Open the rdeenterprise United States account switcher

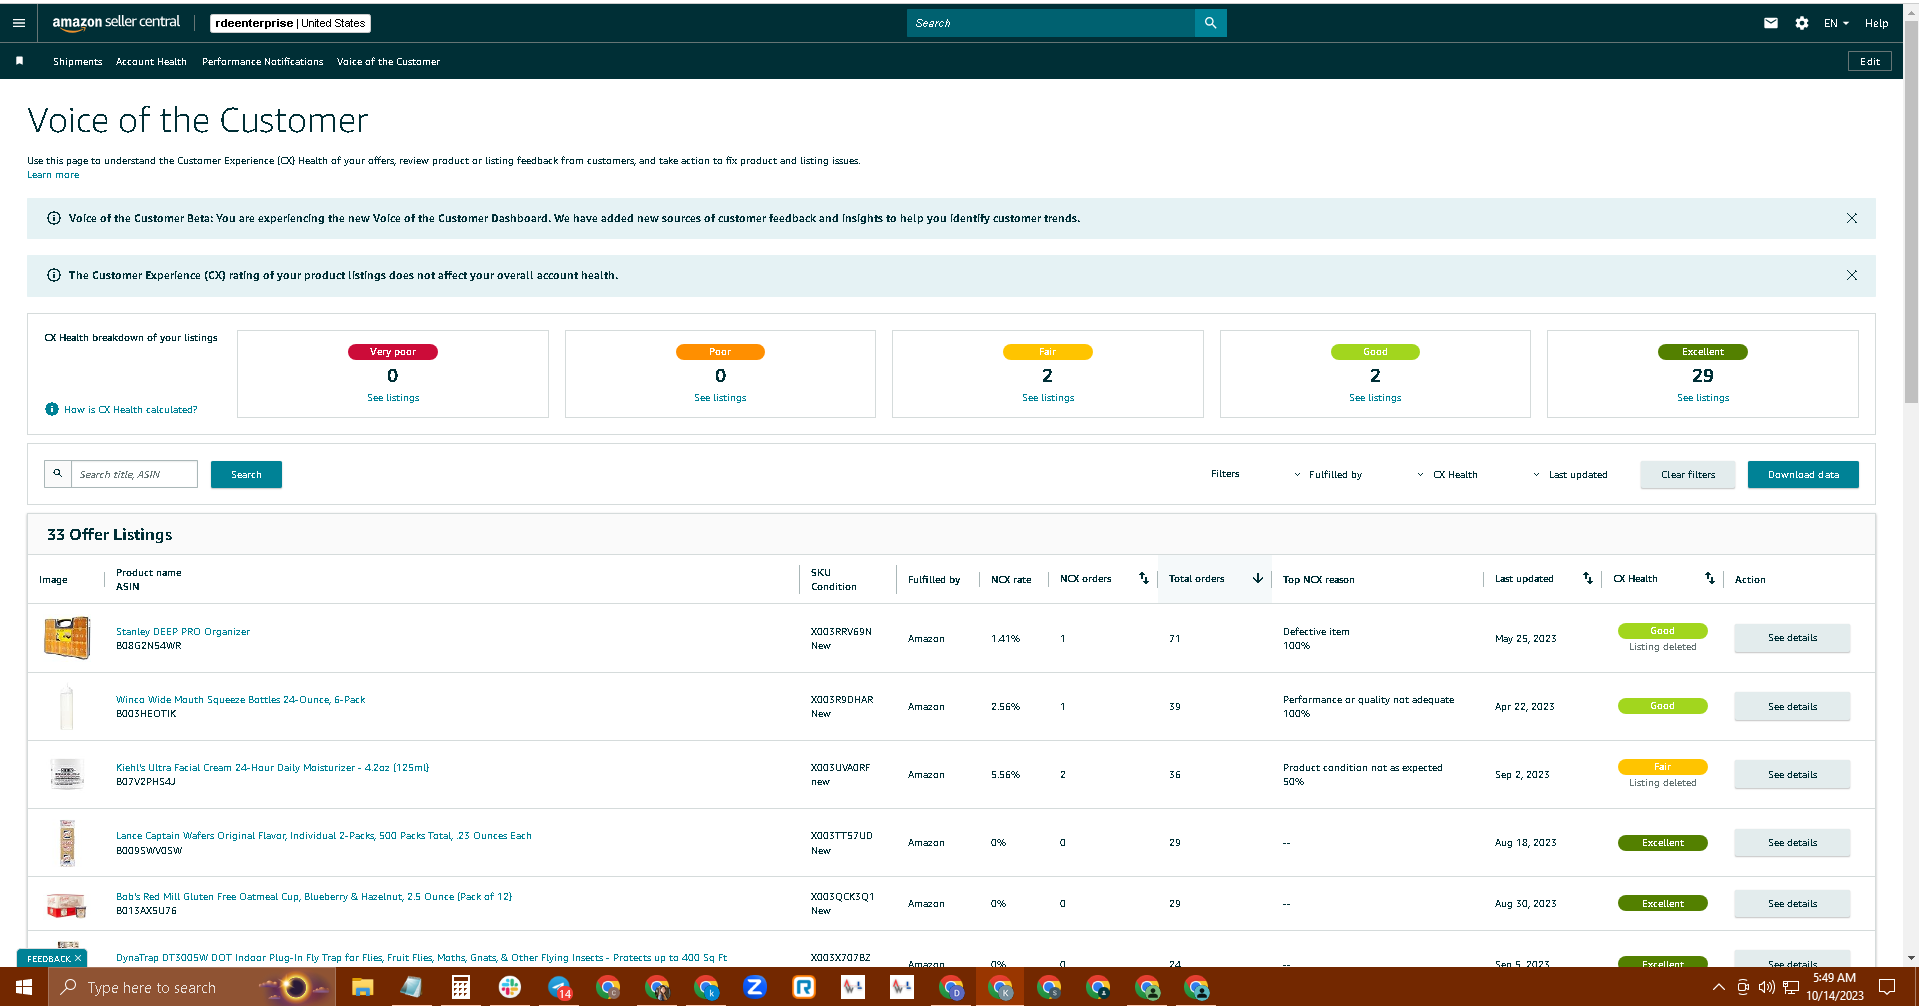290,23
